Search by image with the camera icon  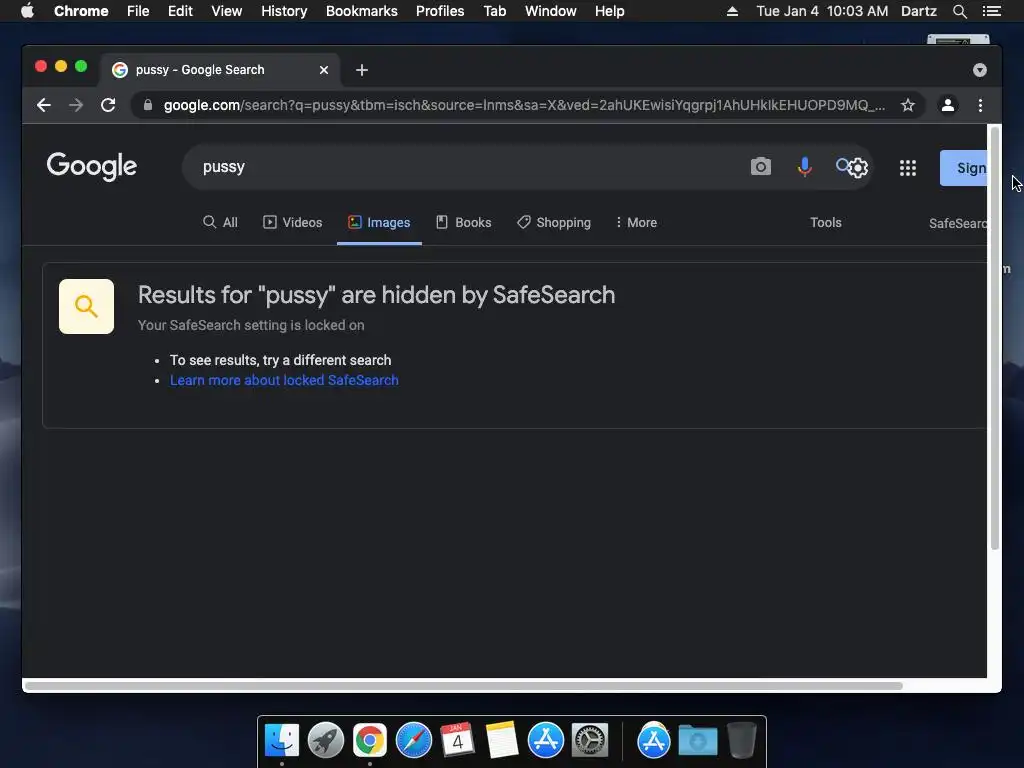click(x=760, y=167)
